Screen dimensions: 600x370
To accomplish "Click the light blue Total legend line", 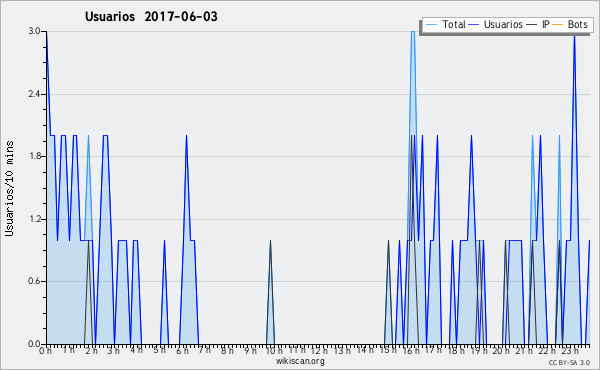I will pyautogui.click(x=431, y=25).
